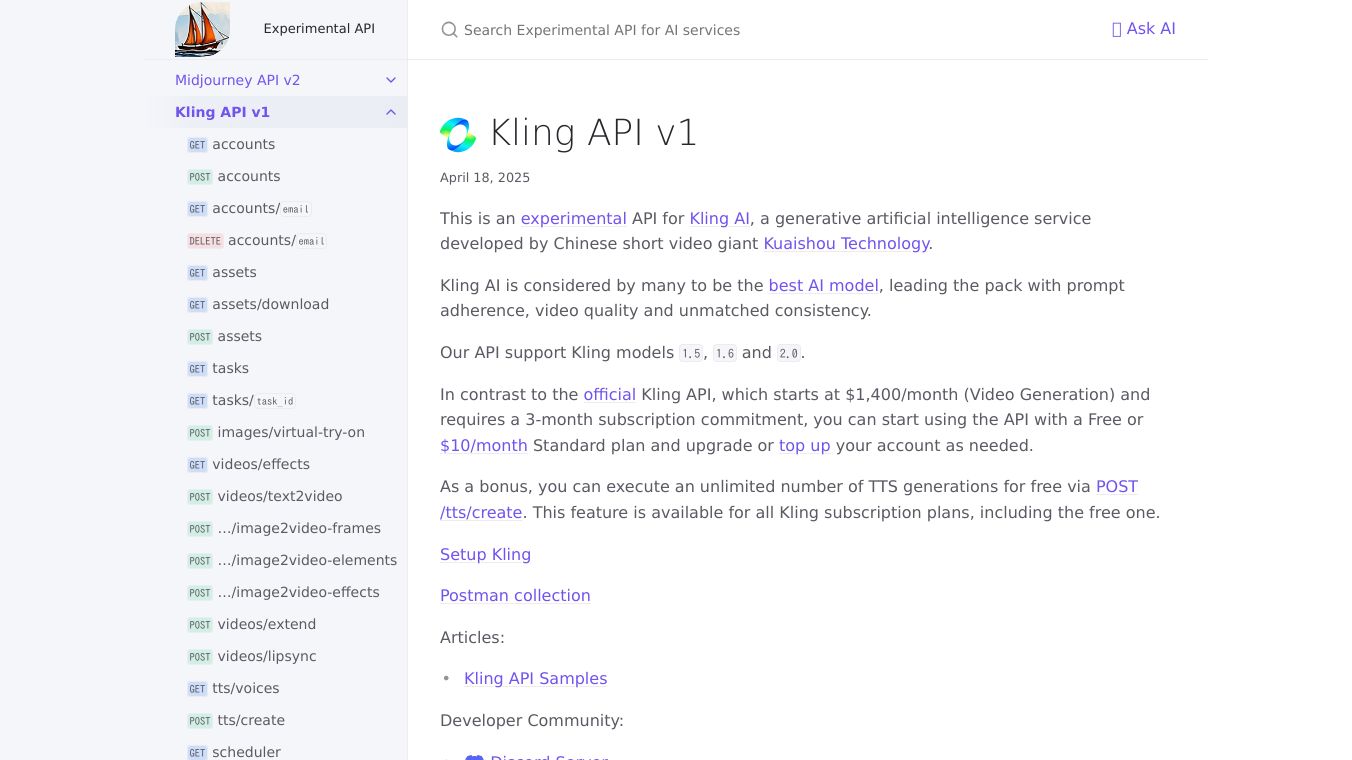Viewport: 1352px width, 760px height.
Task: Click the Kling swirl logo icon
Action: coord(458,134)
